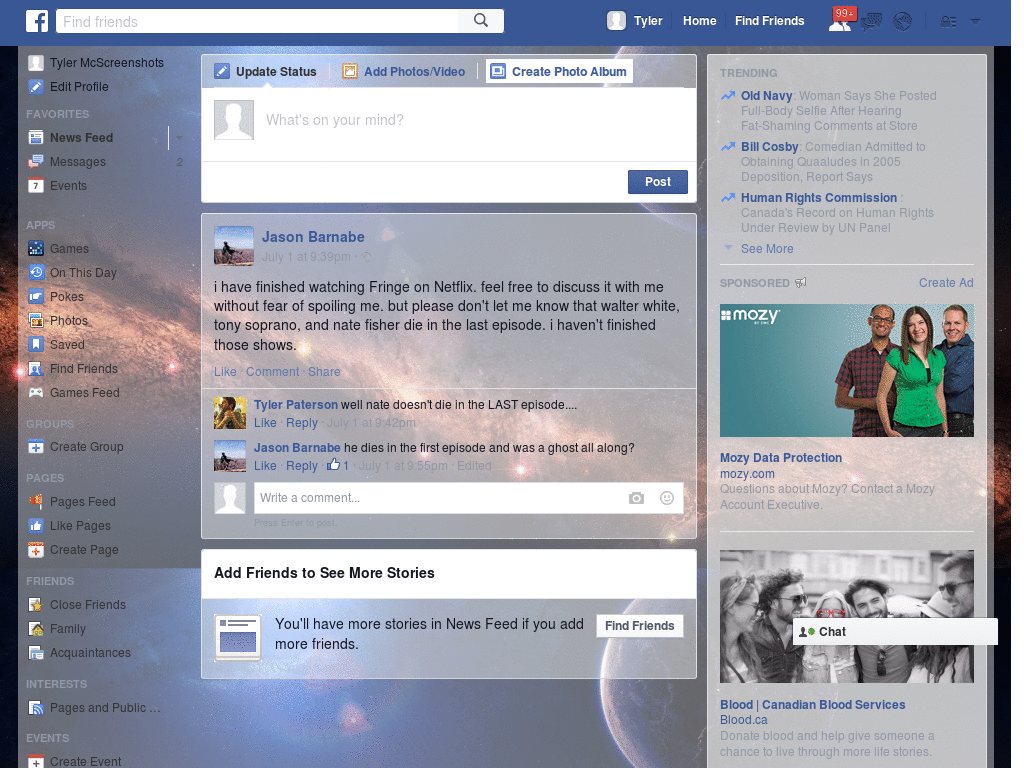Image resolution: width=1024 pixels, height=768 pixels.
Task: Open emoji picker in comment box
Action: coord(667,498)
